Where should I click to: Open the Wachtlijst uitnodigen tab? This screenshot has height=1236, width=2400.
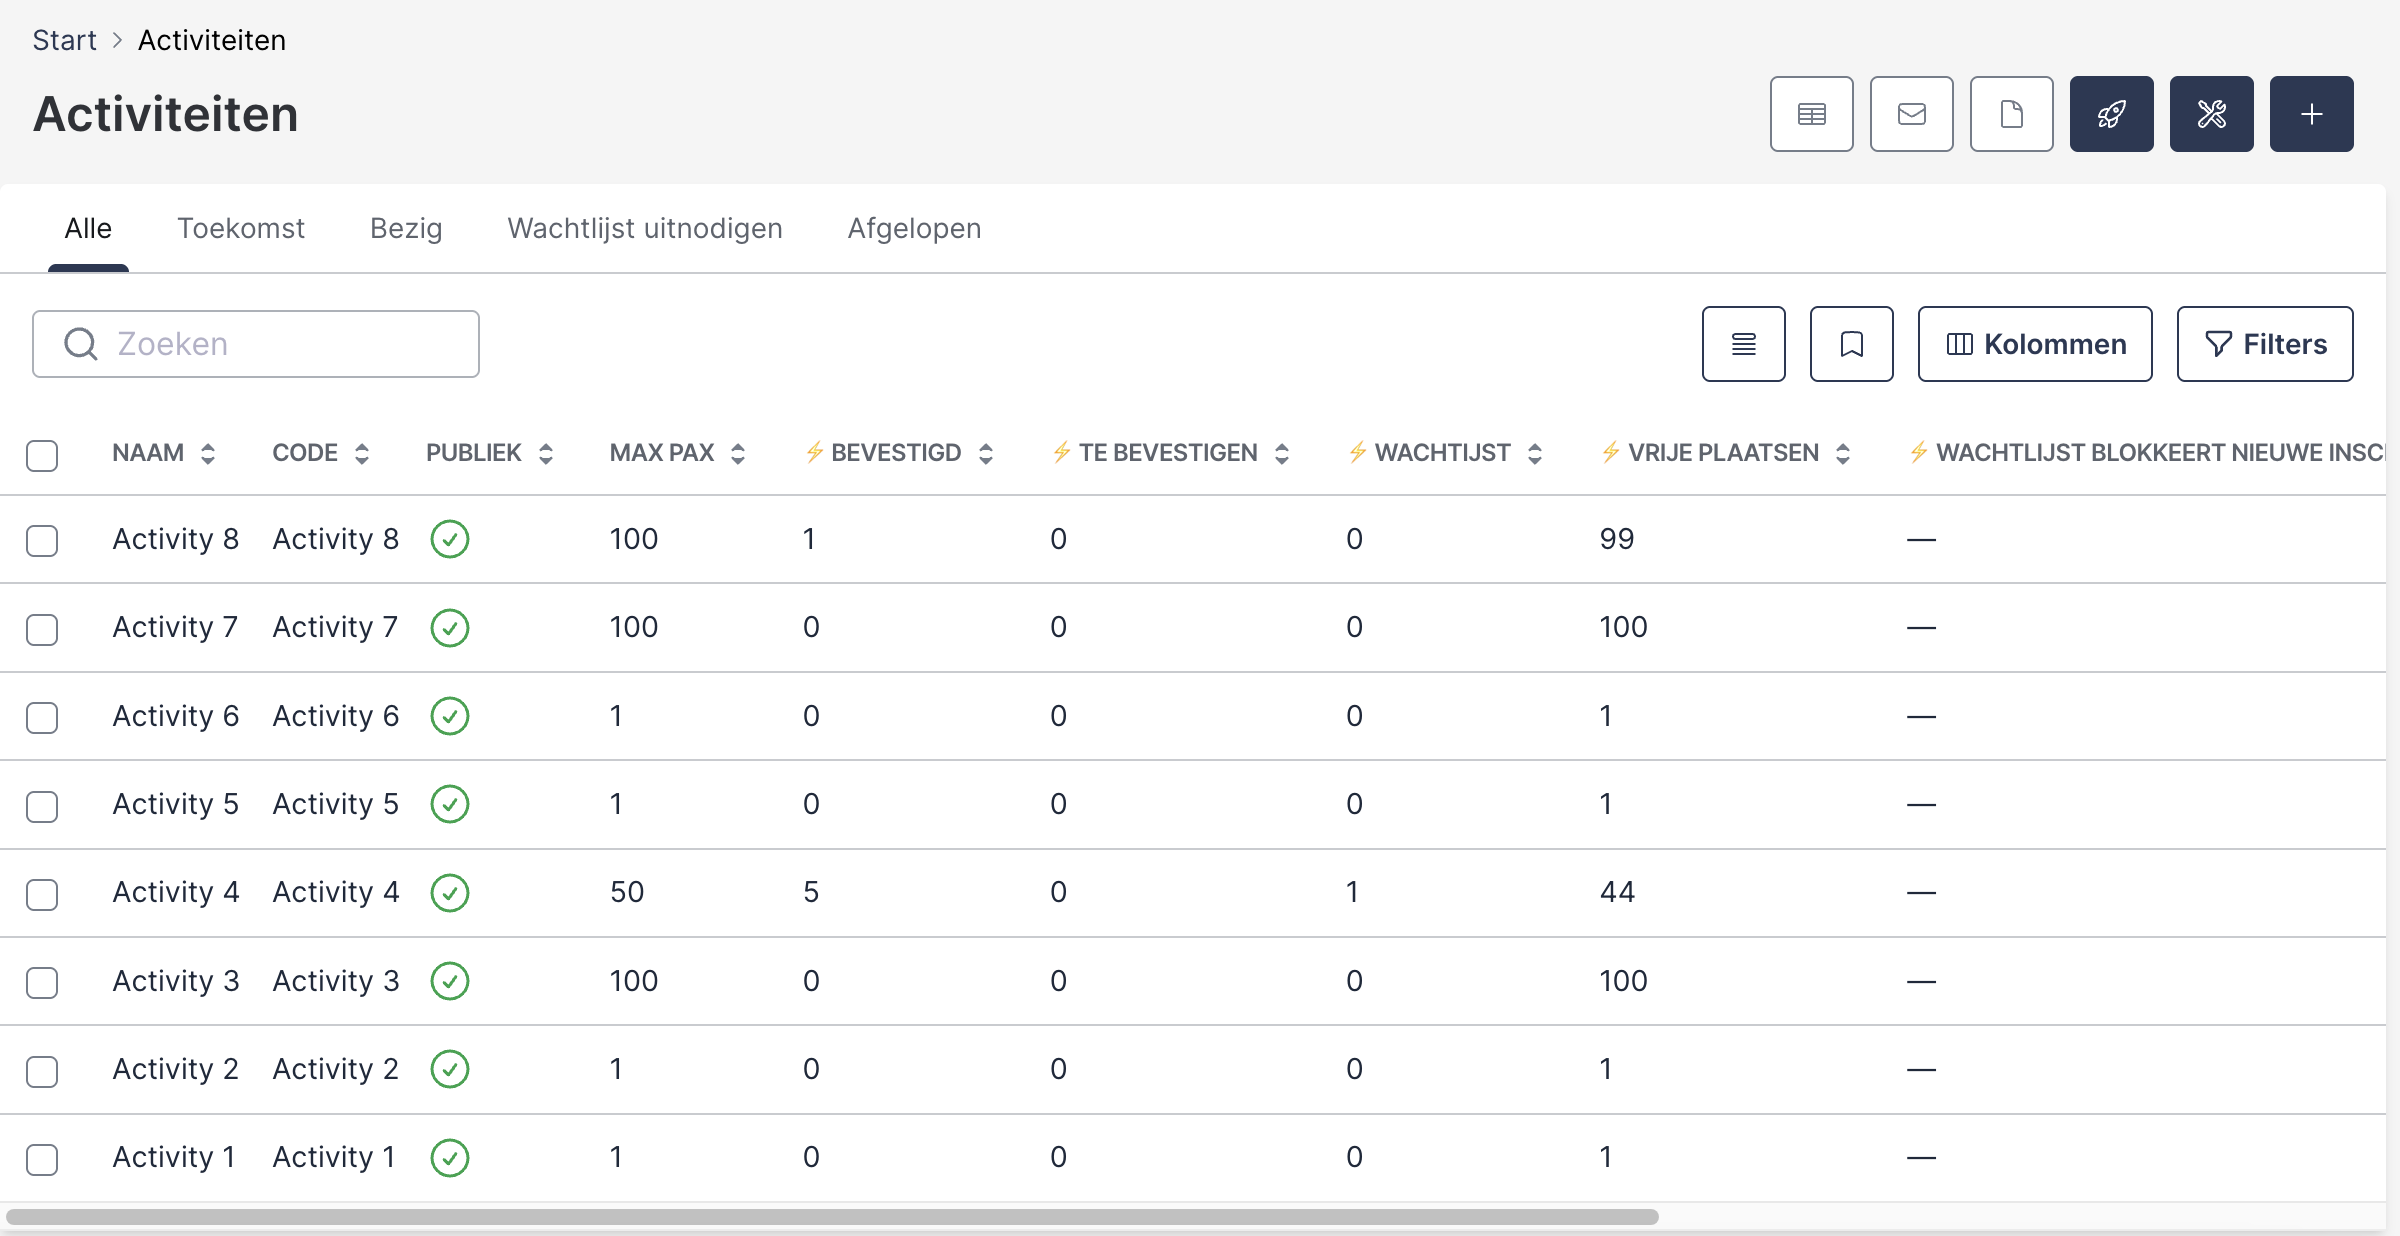click(645, 229)
